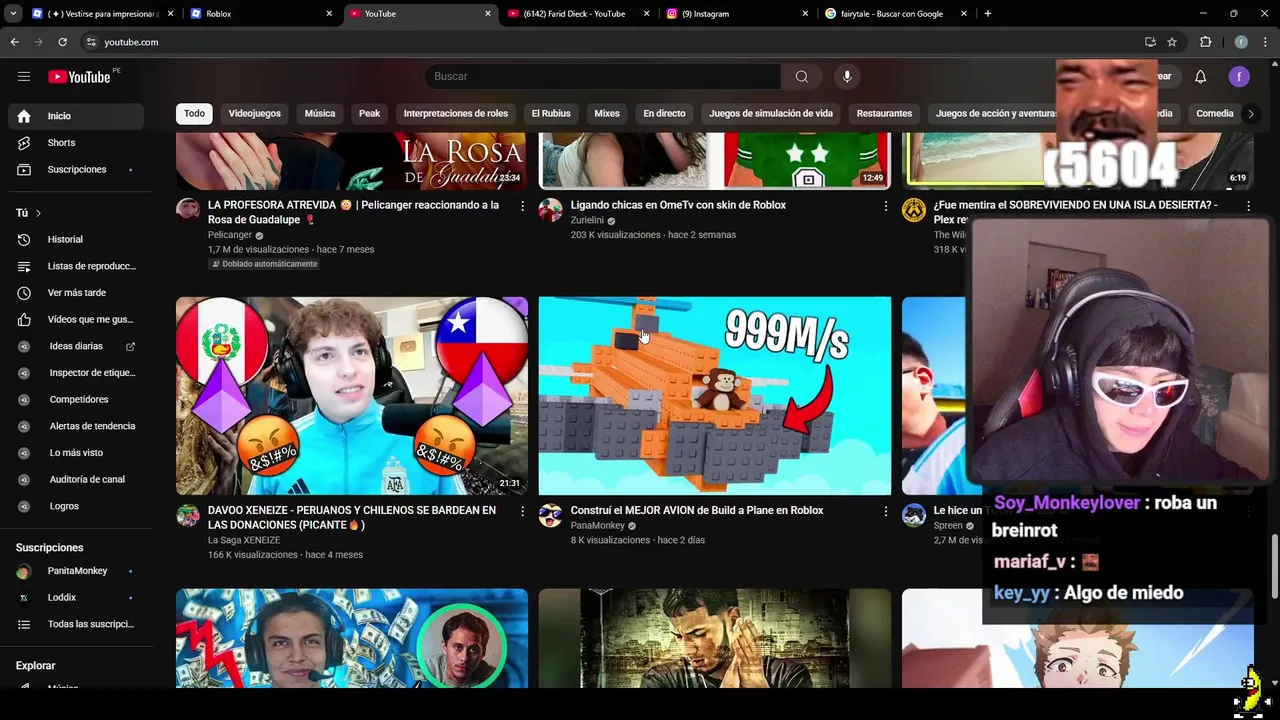Open Inspector de etiquetas

coord(76,372)
